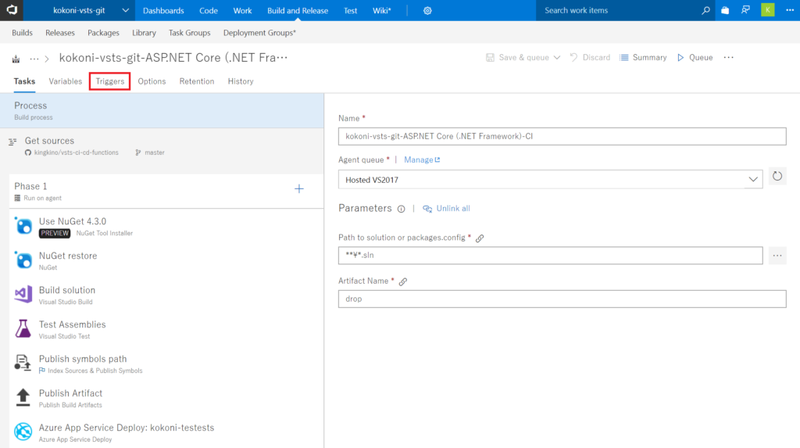Add a task to Phase 1 with plus

(x=299, y=189)
